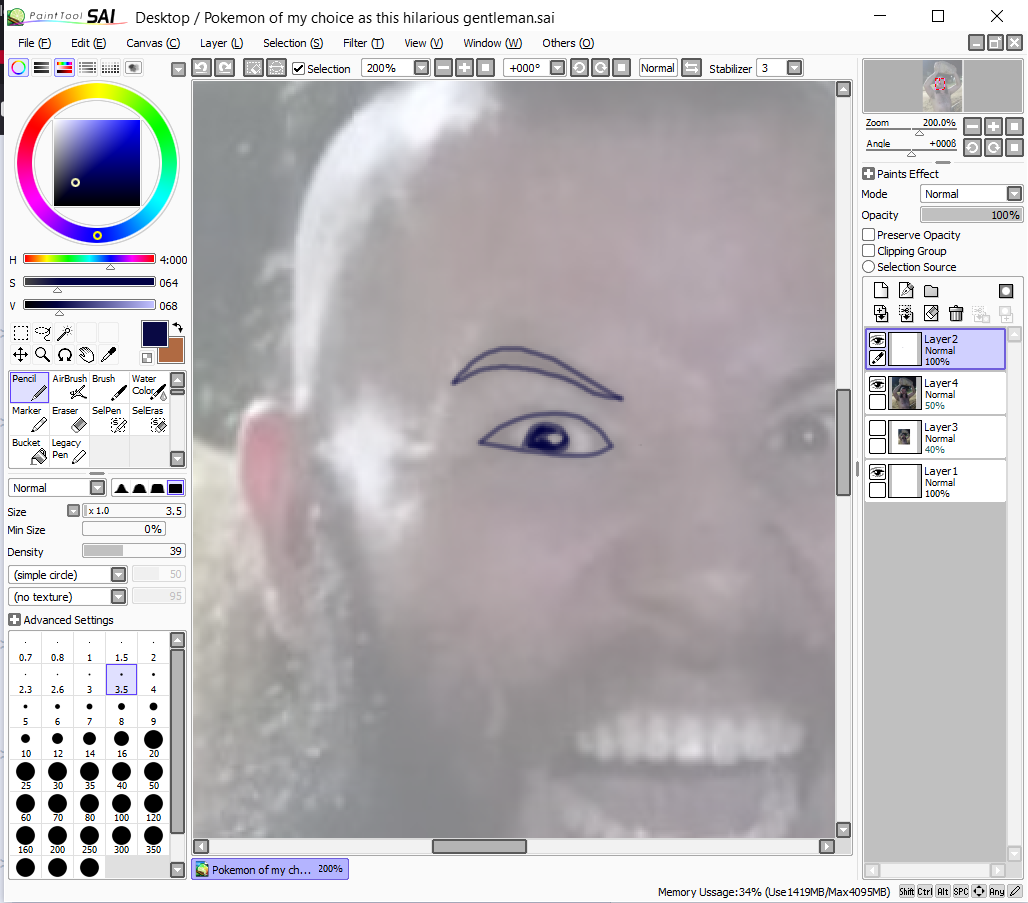Switch to the Pokemon of my ch… document tab

pyautogui.click(x=270, y=869)
